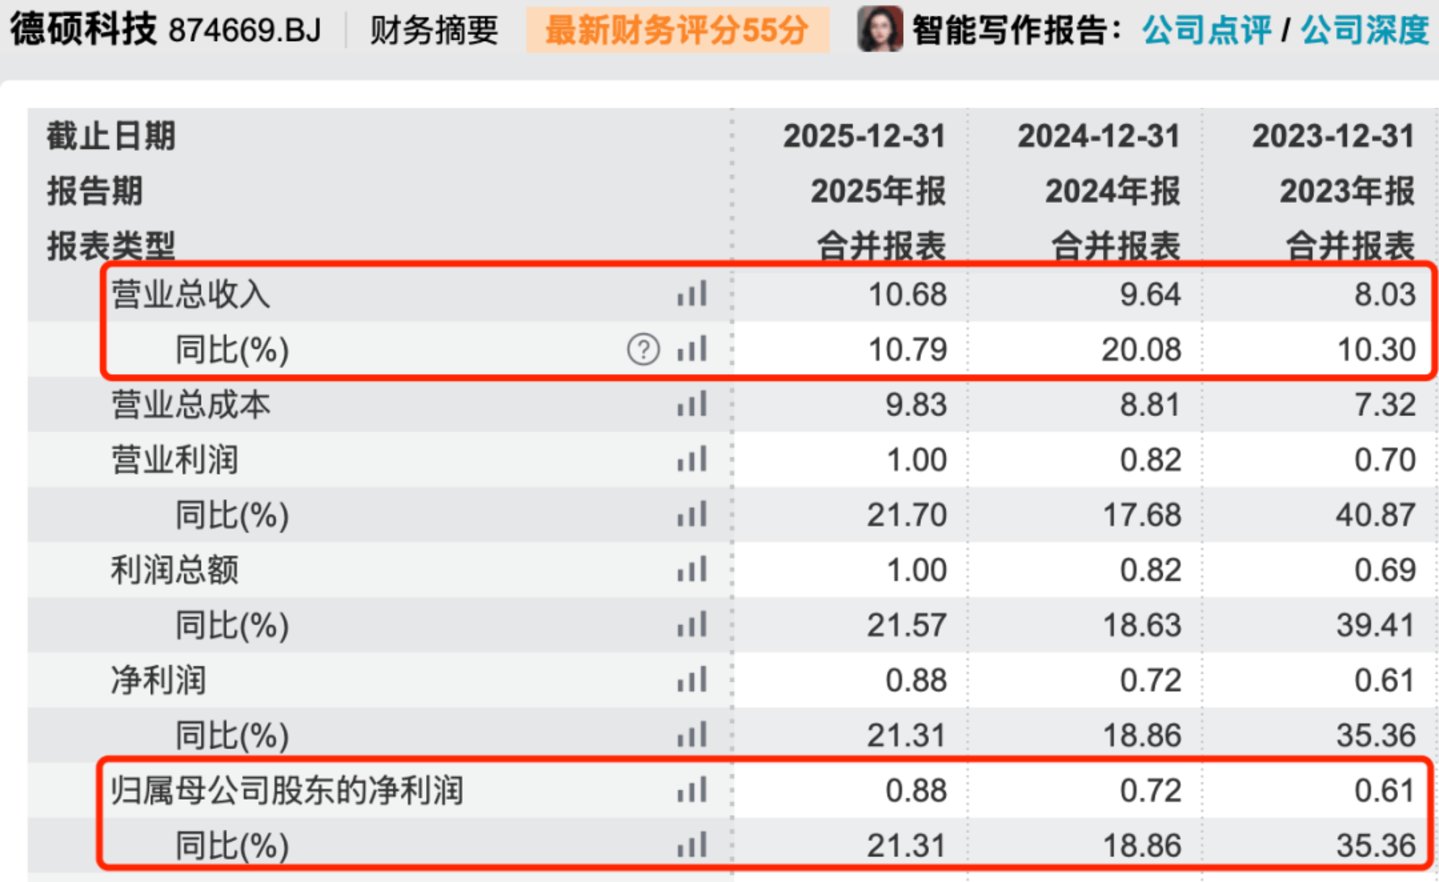1439x882 pixels.
Task: Click the 10.68 revenue value for 2025
Action: (x=907, y=294)
